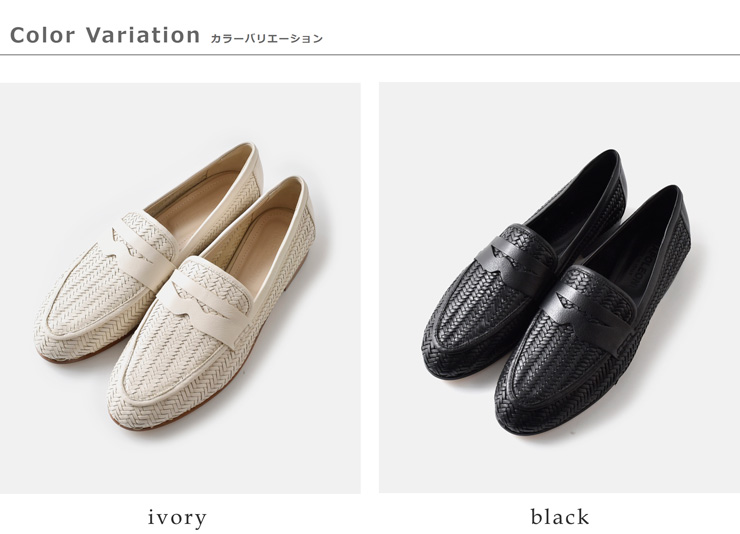
Task: Click the Color Variation heading
Action: 105,35
